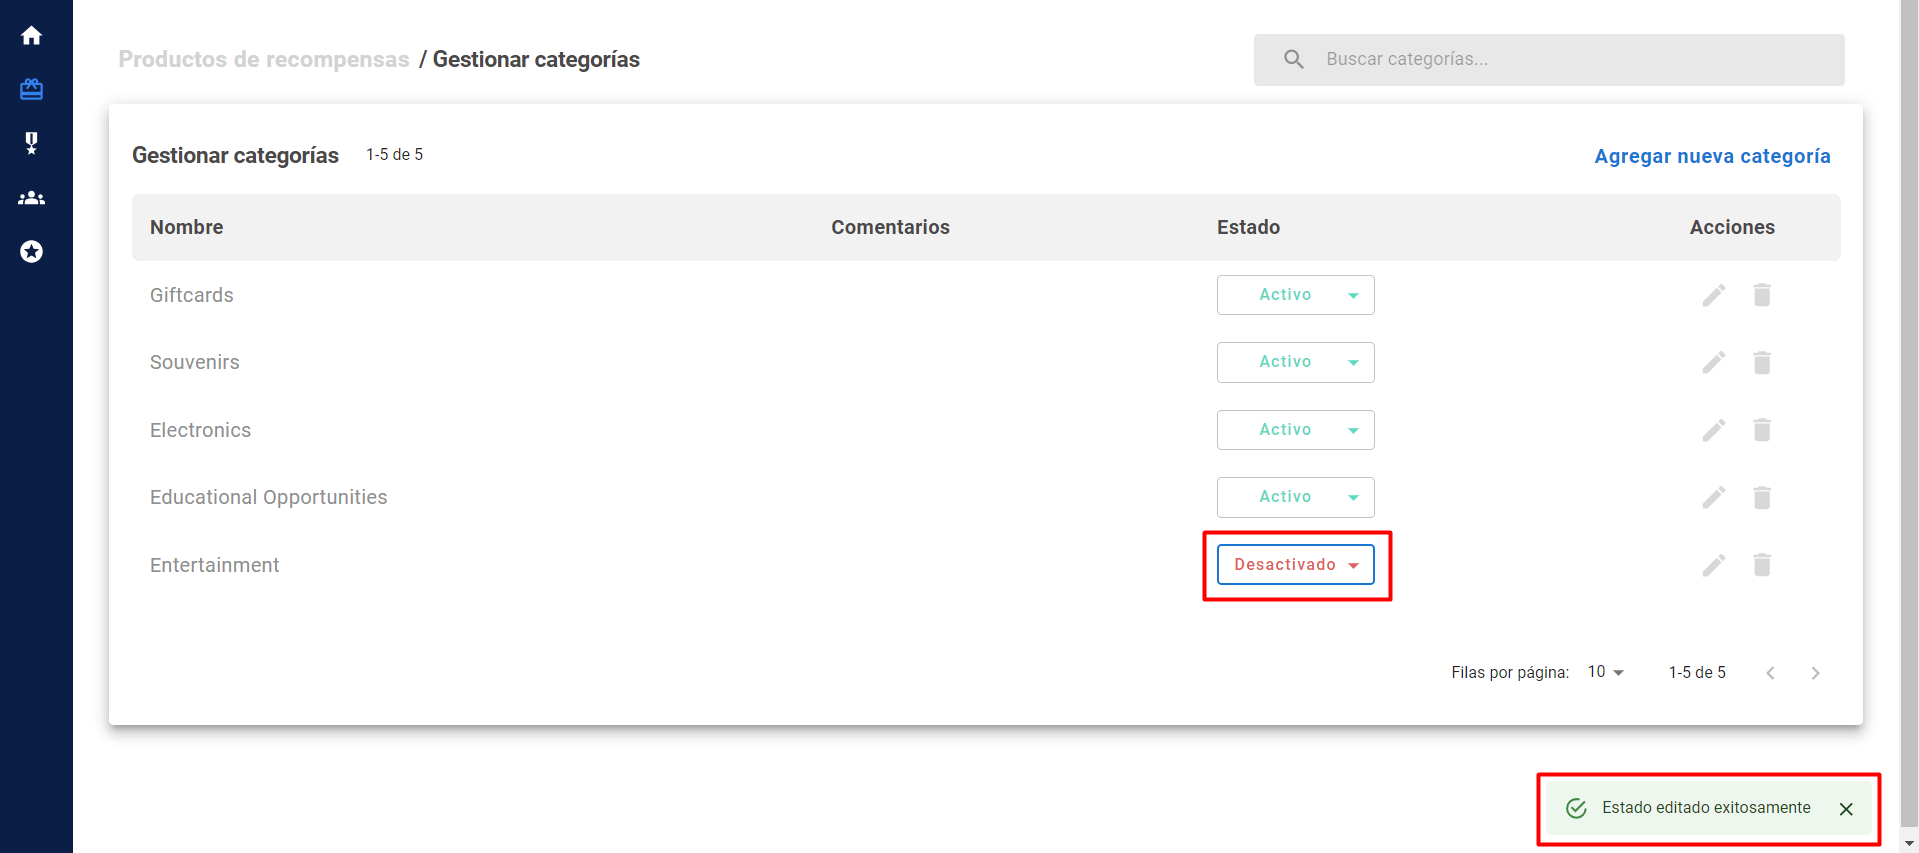
Task: Open the users group icon in sidebar
Action: point(32,198)
